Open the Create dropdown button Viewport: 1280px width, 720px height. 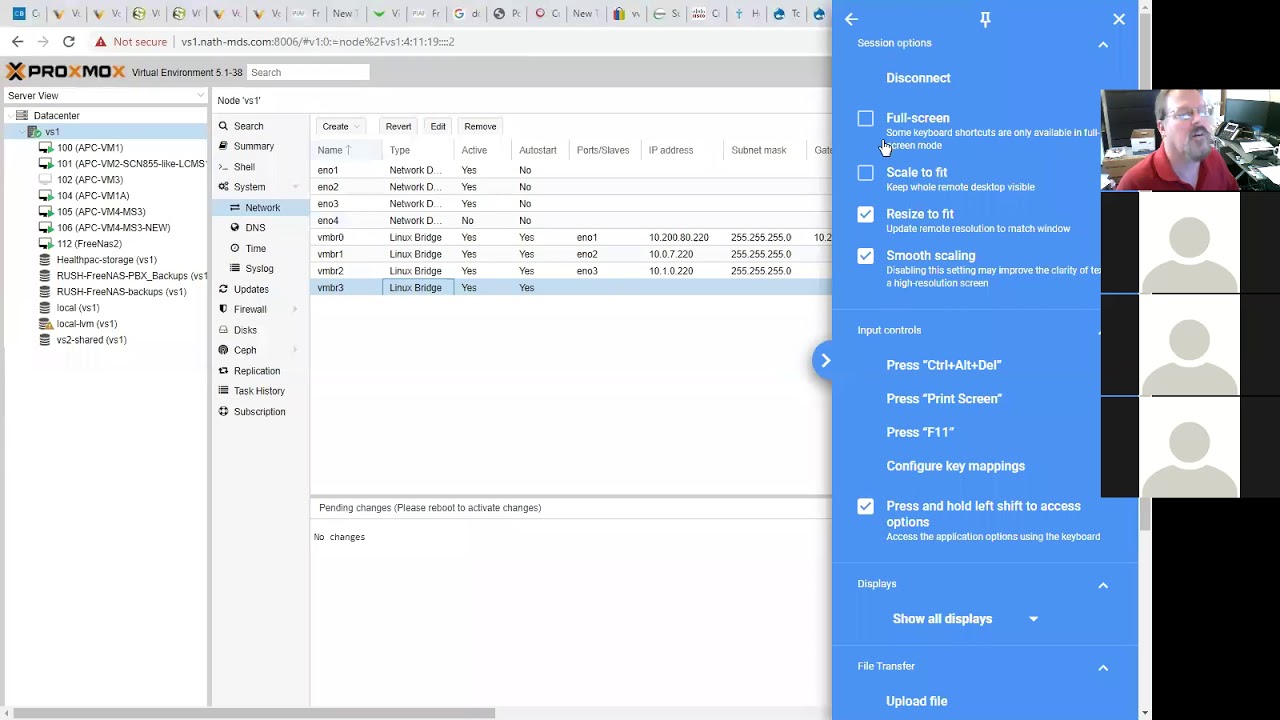[x=341, y=126]
